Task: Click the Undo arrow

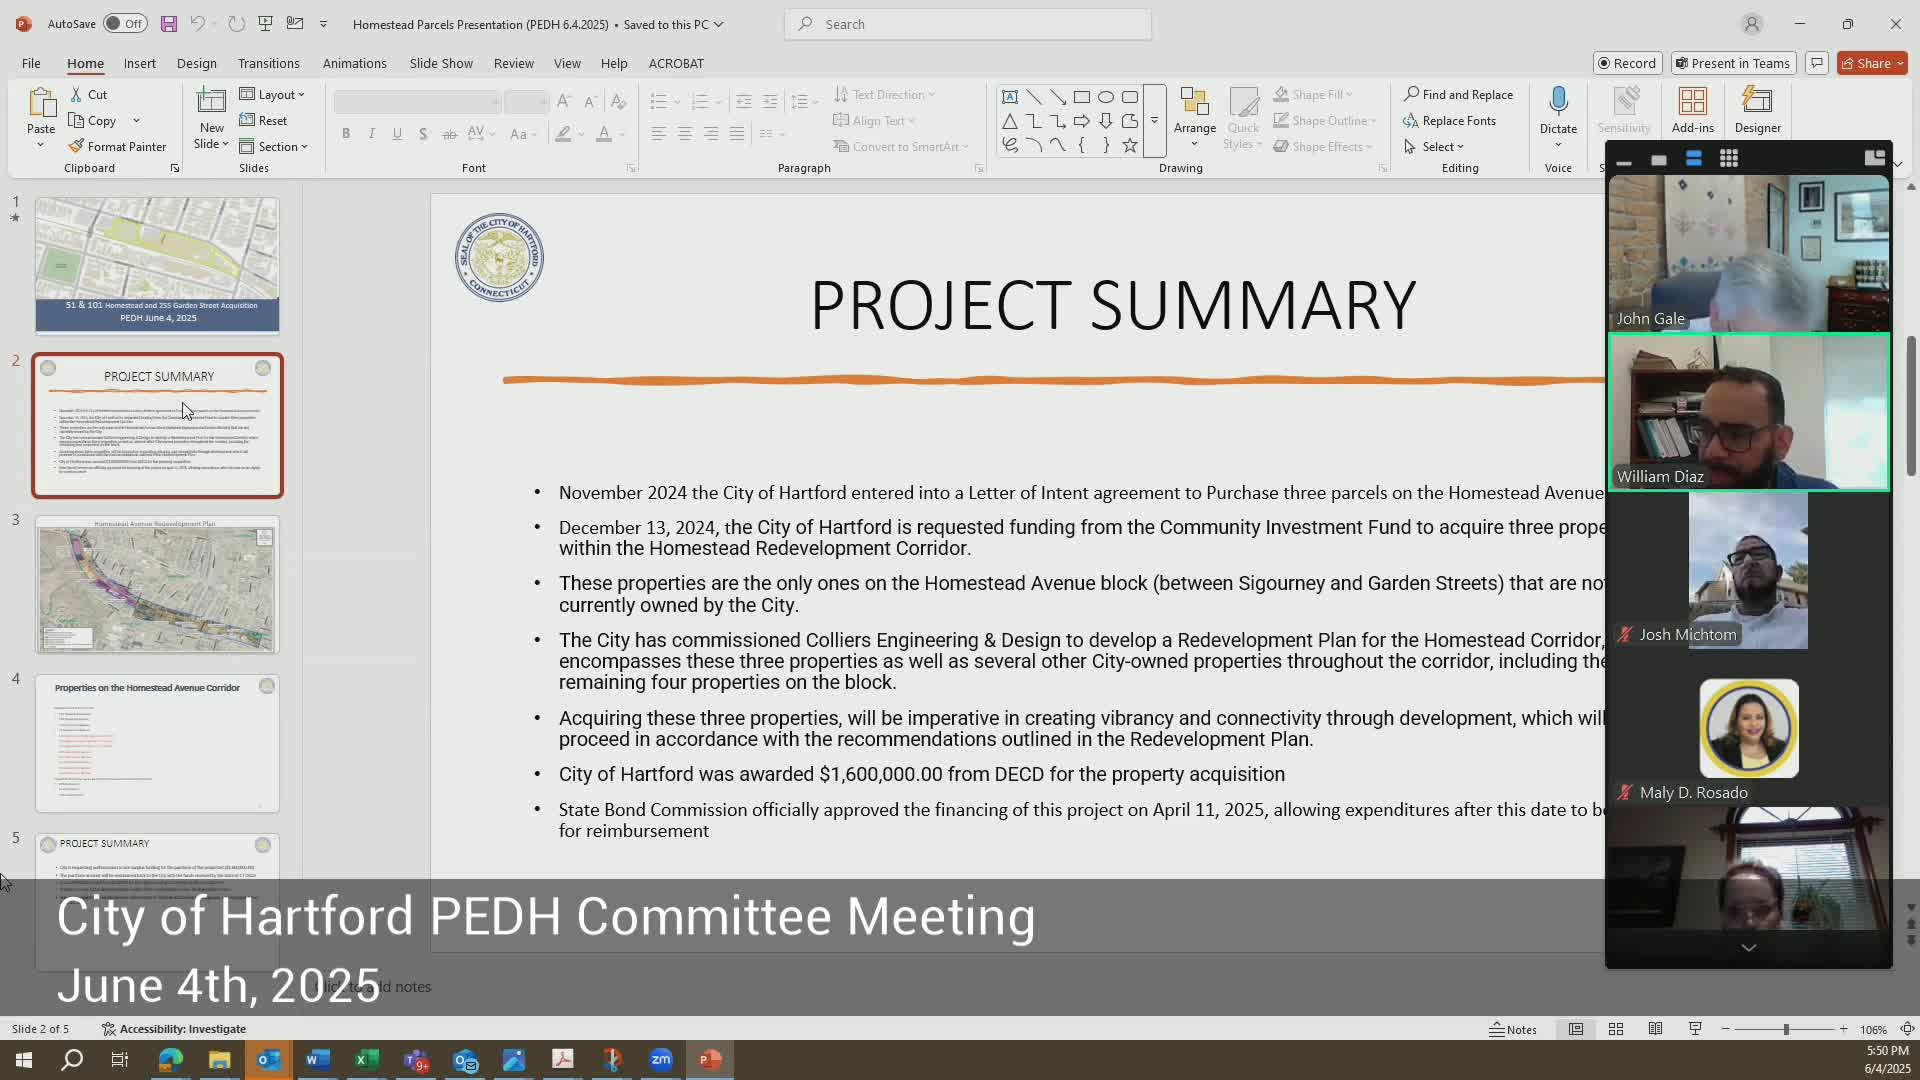Action: point(197,24)
